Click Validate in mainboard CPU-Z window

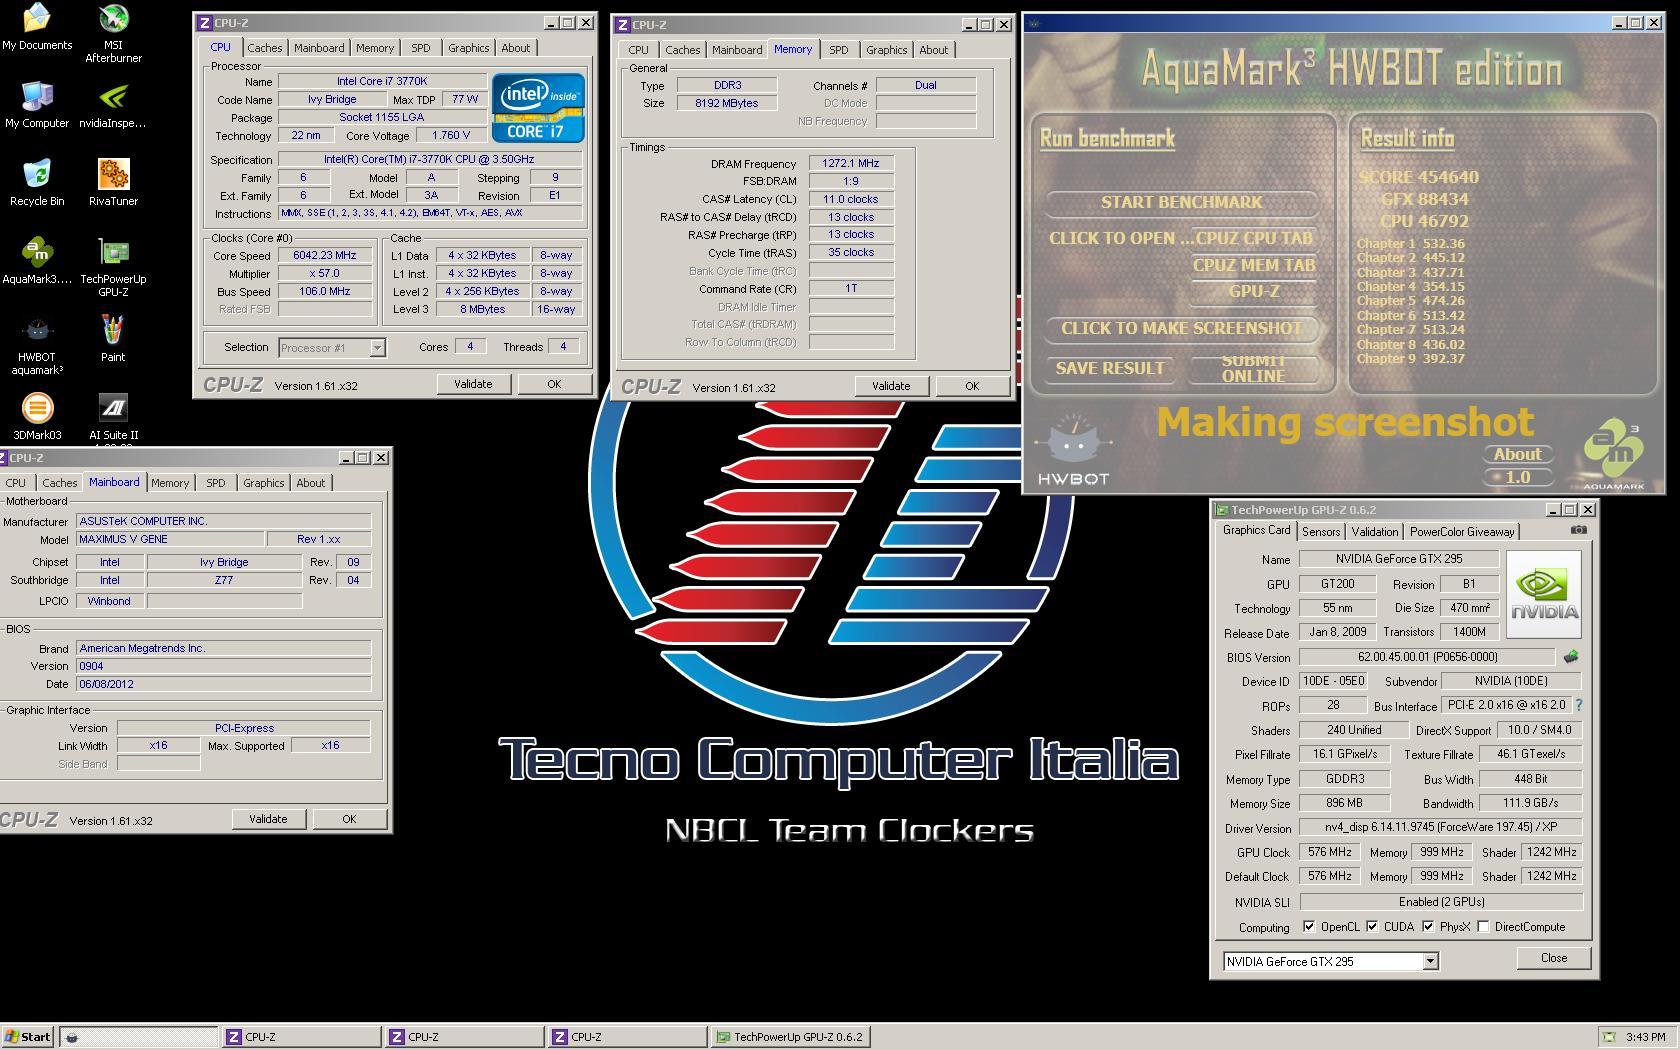(268, 819)
